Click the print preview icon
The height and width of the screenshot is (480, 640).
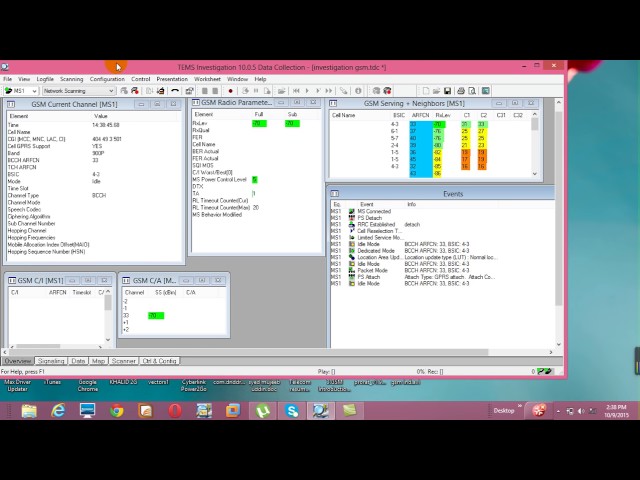[472, 91]
